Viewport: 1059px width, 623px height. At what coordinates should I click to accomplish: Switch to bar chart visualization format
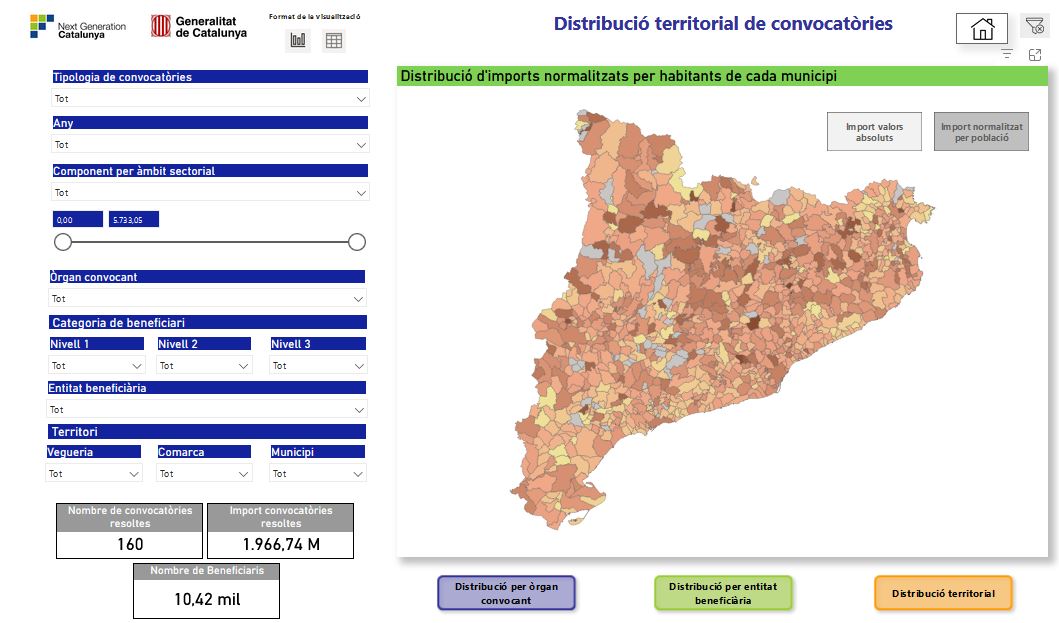tap(298, 40)
